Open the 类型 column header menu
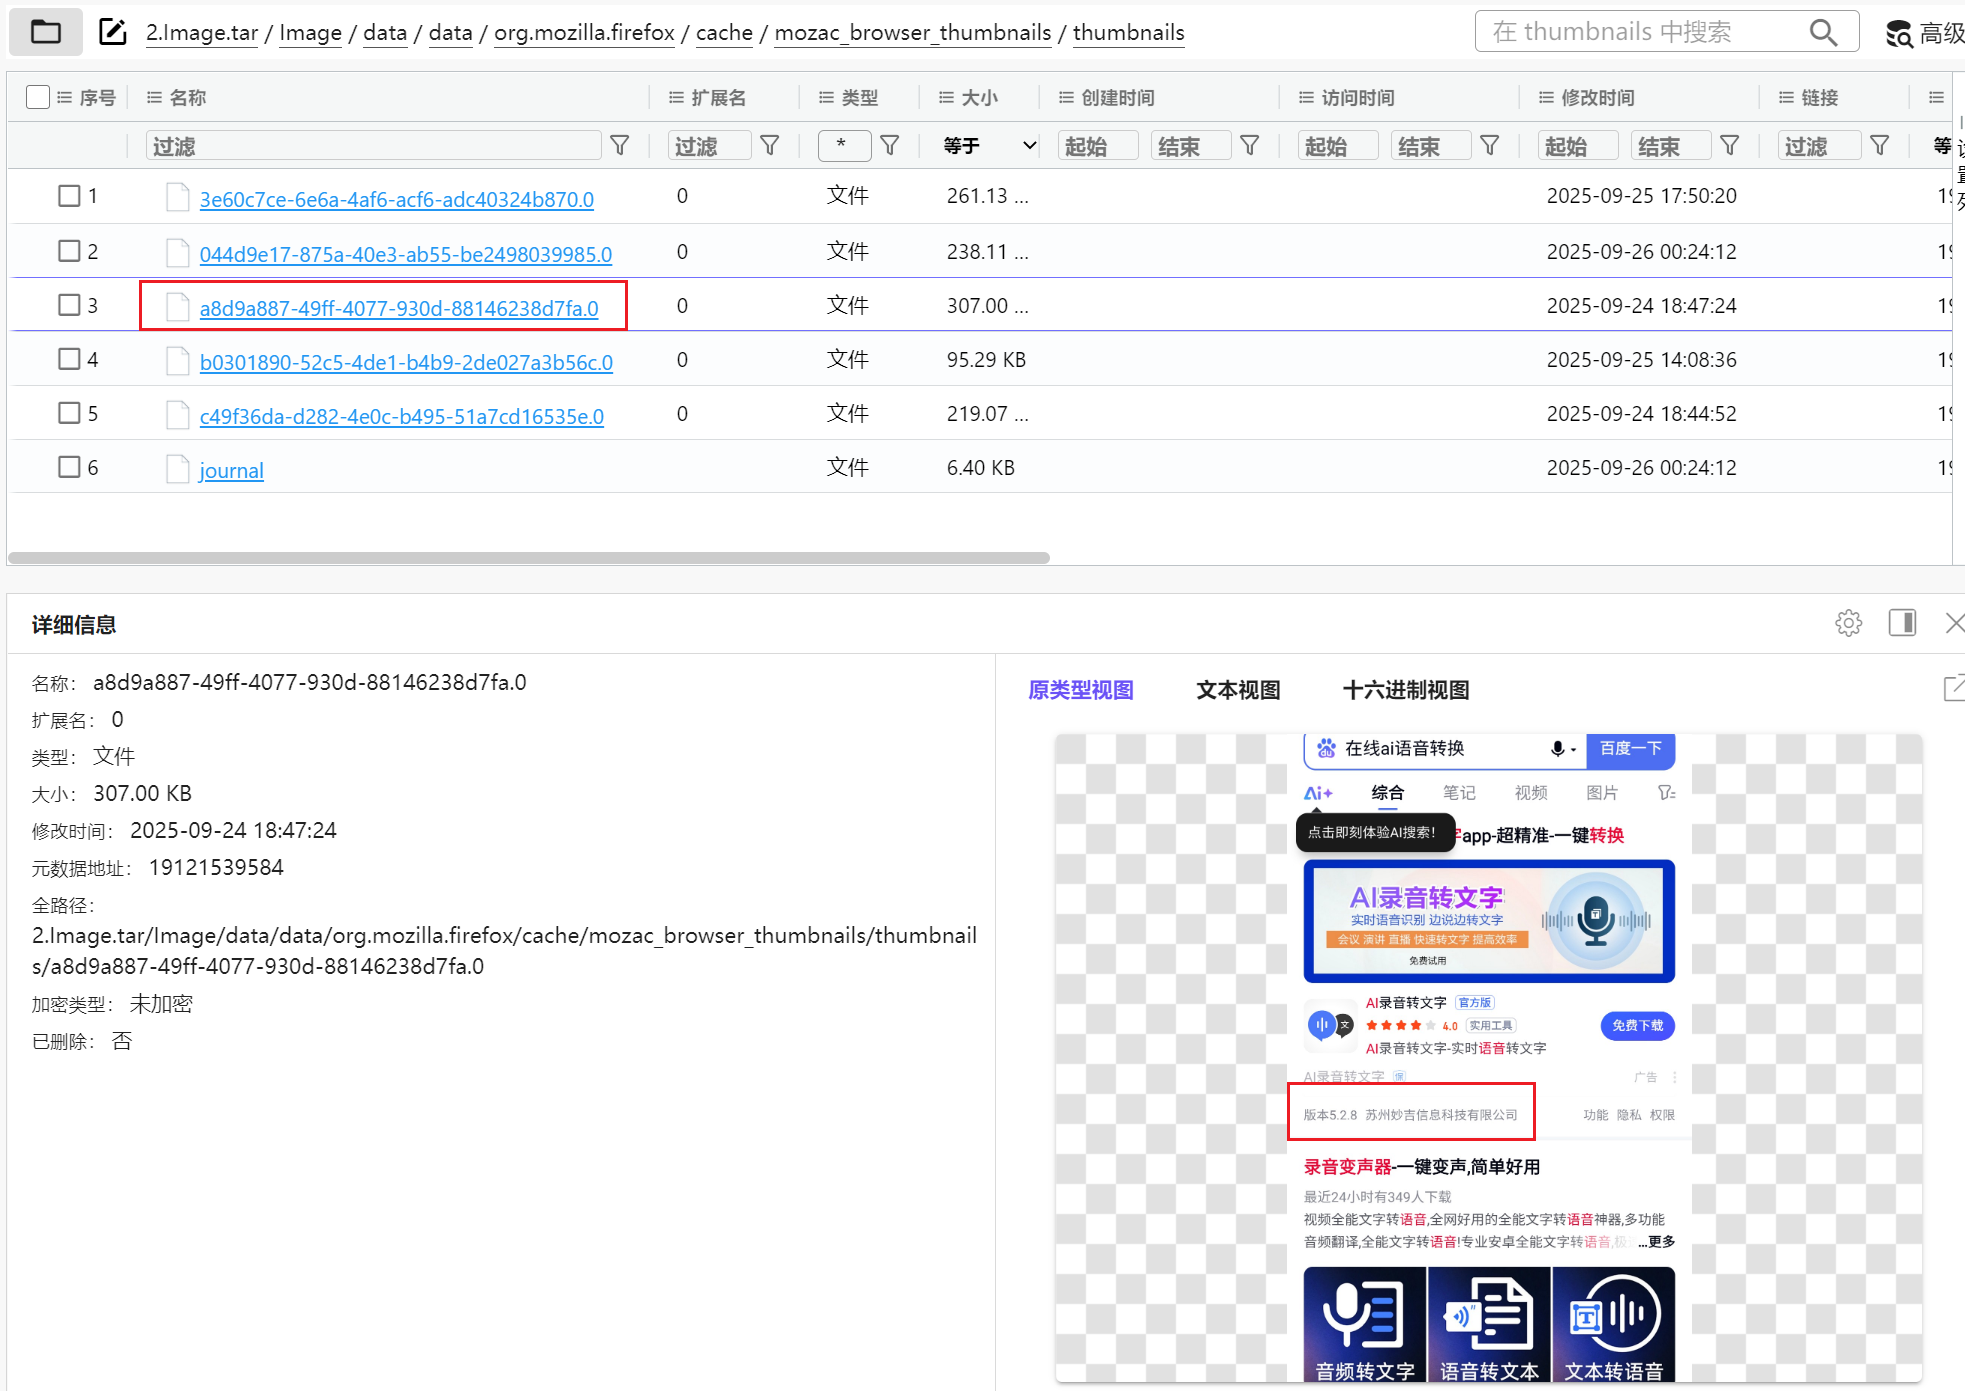 (x=826, y=97)
